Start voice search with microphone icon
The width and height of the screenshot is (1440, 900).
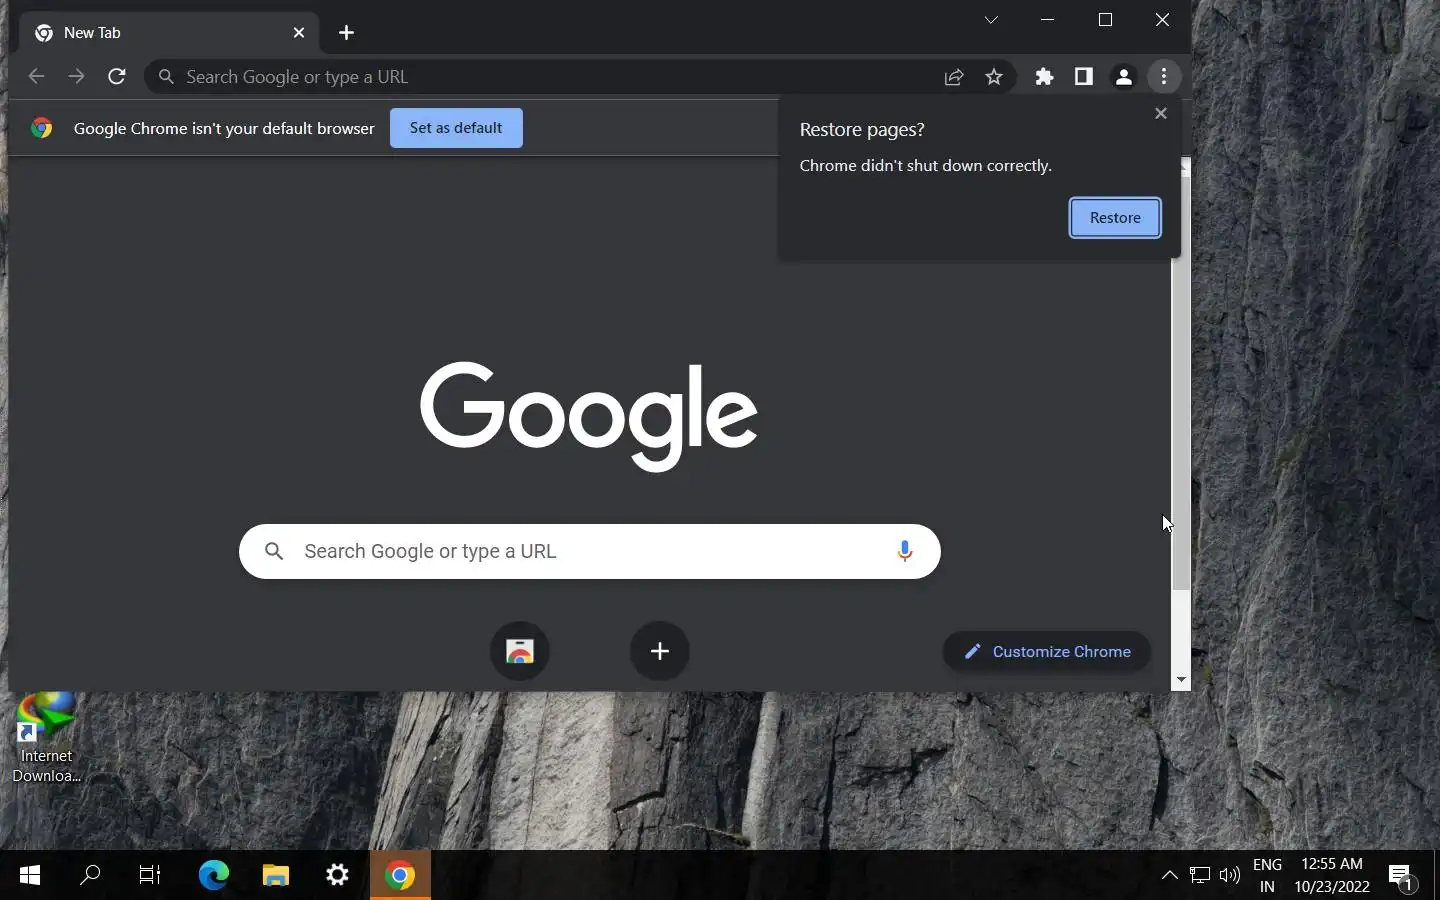905,551
